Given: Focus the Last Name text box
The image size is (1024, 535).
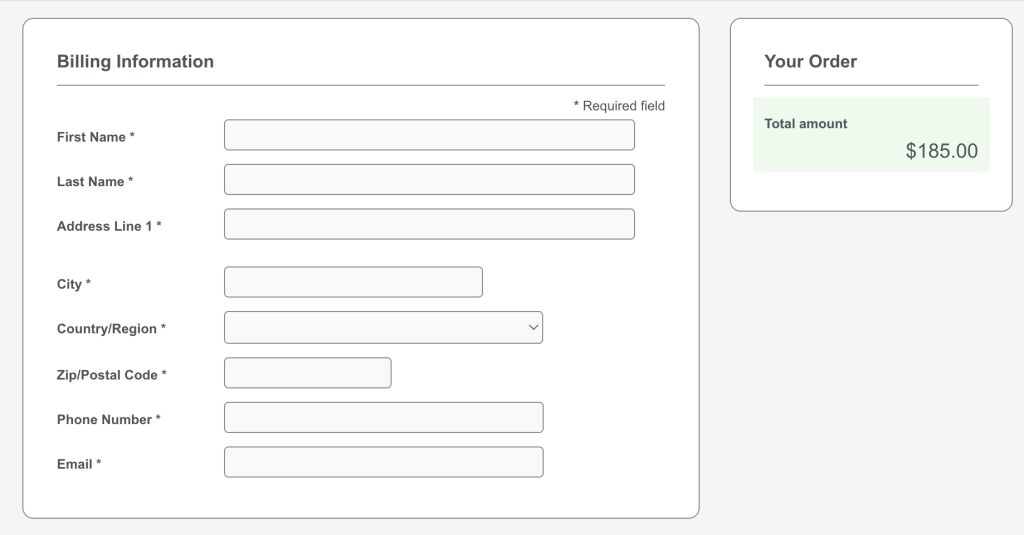Looking at the screenshot, I should [x=429, y=180].
